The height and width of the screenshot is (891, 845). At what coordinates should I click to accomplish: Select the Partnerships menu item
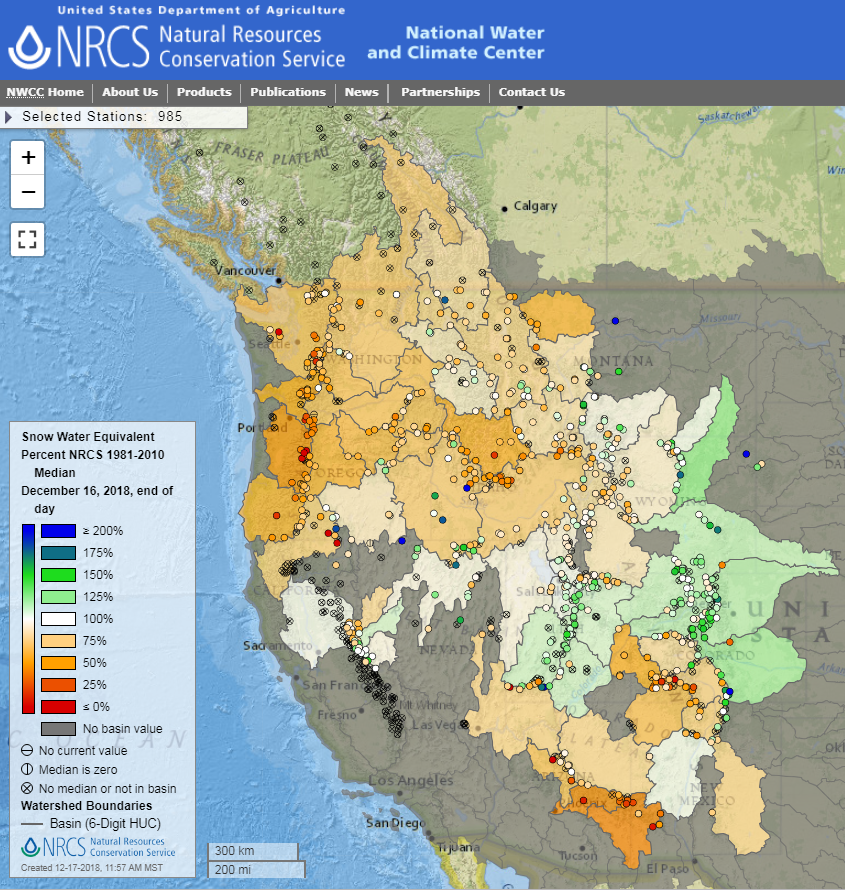(440, 92)
